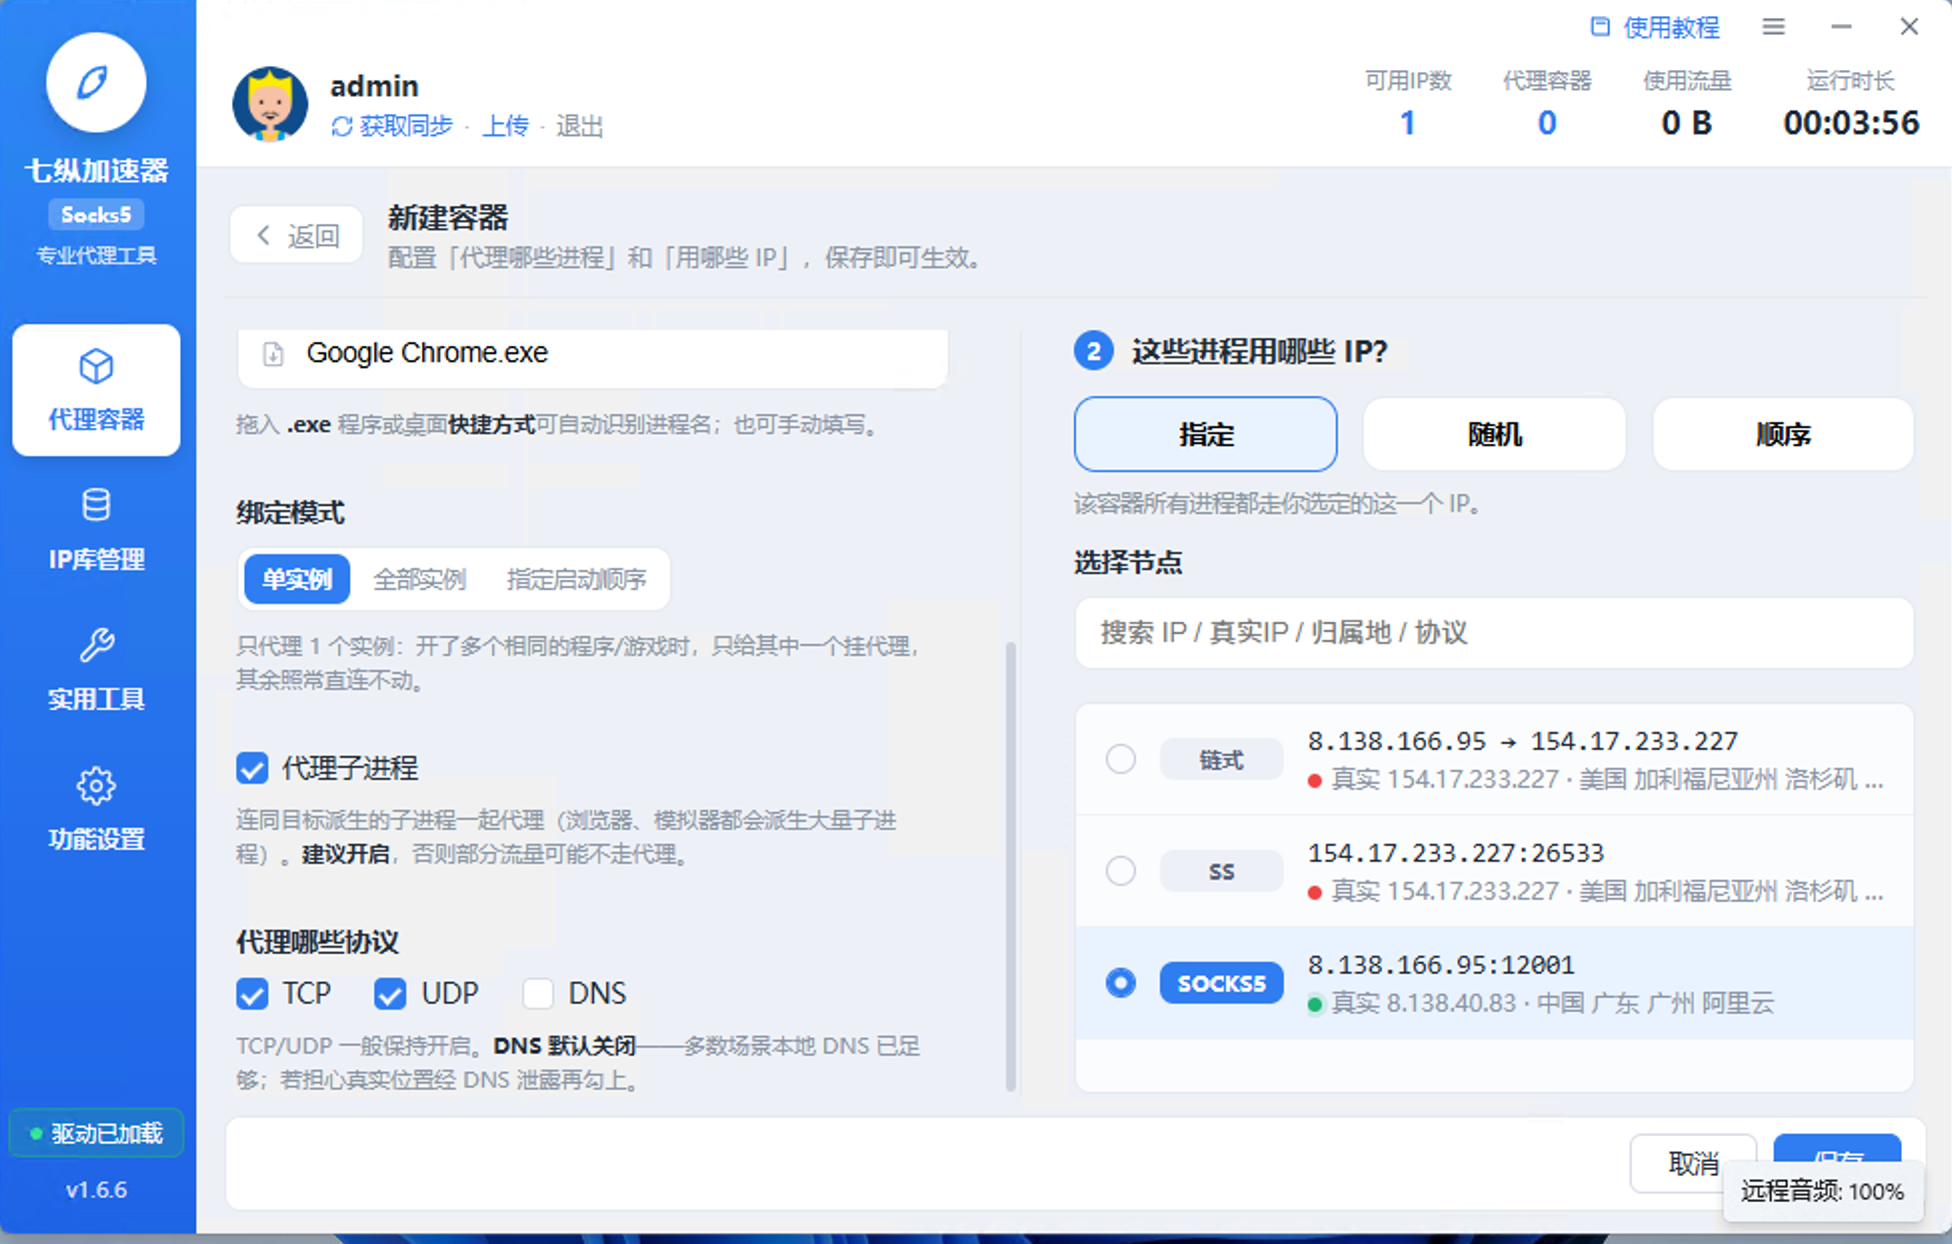Click 上传 link
This screenshot has height=1244, width=1952.
[x=506, y=126]
